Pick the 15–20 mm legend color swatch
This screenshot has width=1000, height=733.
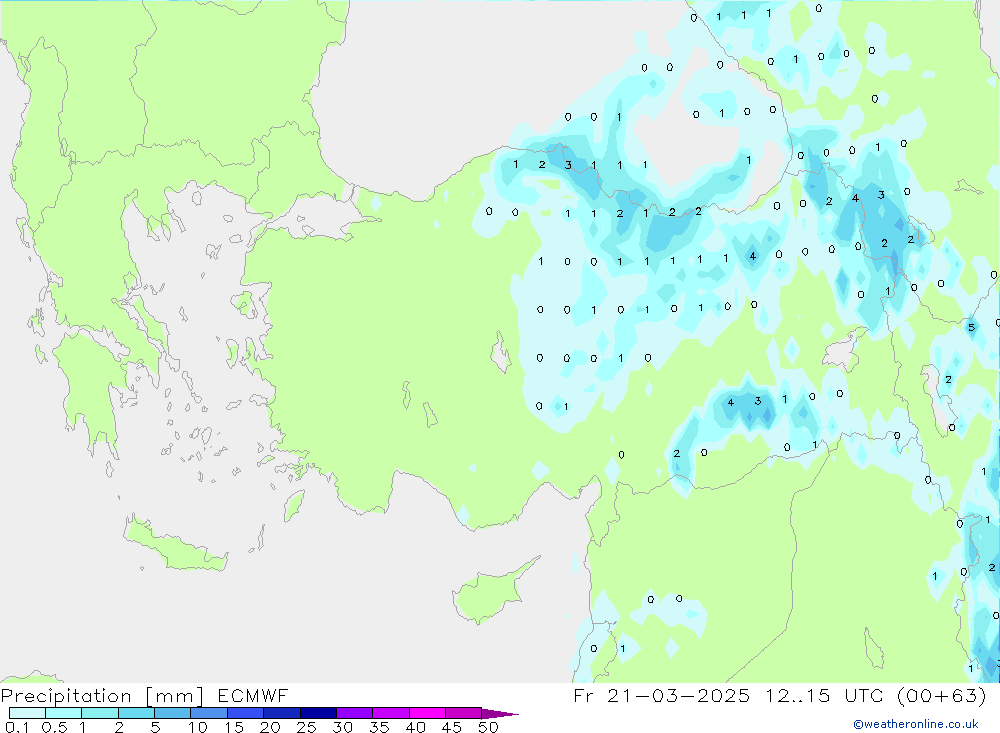click(245, 713)
